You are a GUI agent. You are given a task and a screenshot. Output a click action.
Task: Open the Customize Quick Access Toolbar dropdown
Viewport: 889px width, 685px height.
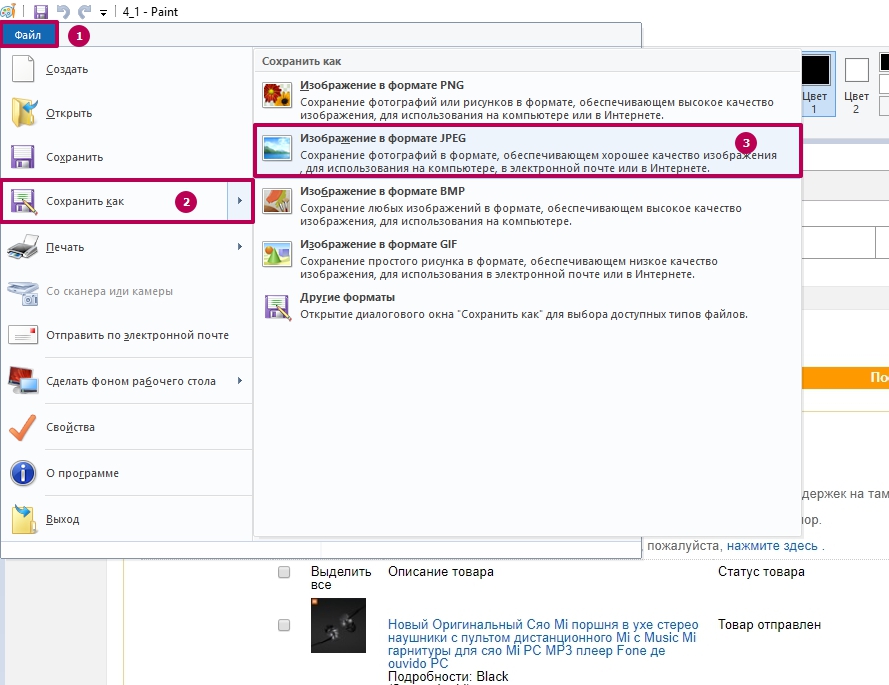[104, 12]
